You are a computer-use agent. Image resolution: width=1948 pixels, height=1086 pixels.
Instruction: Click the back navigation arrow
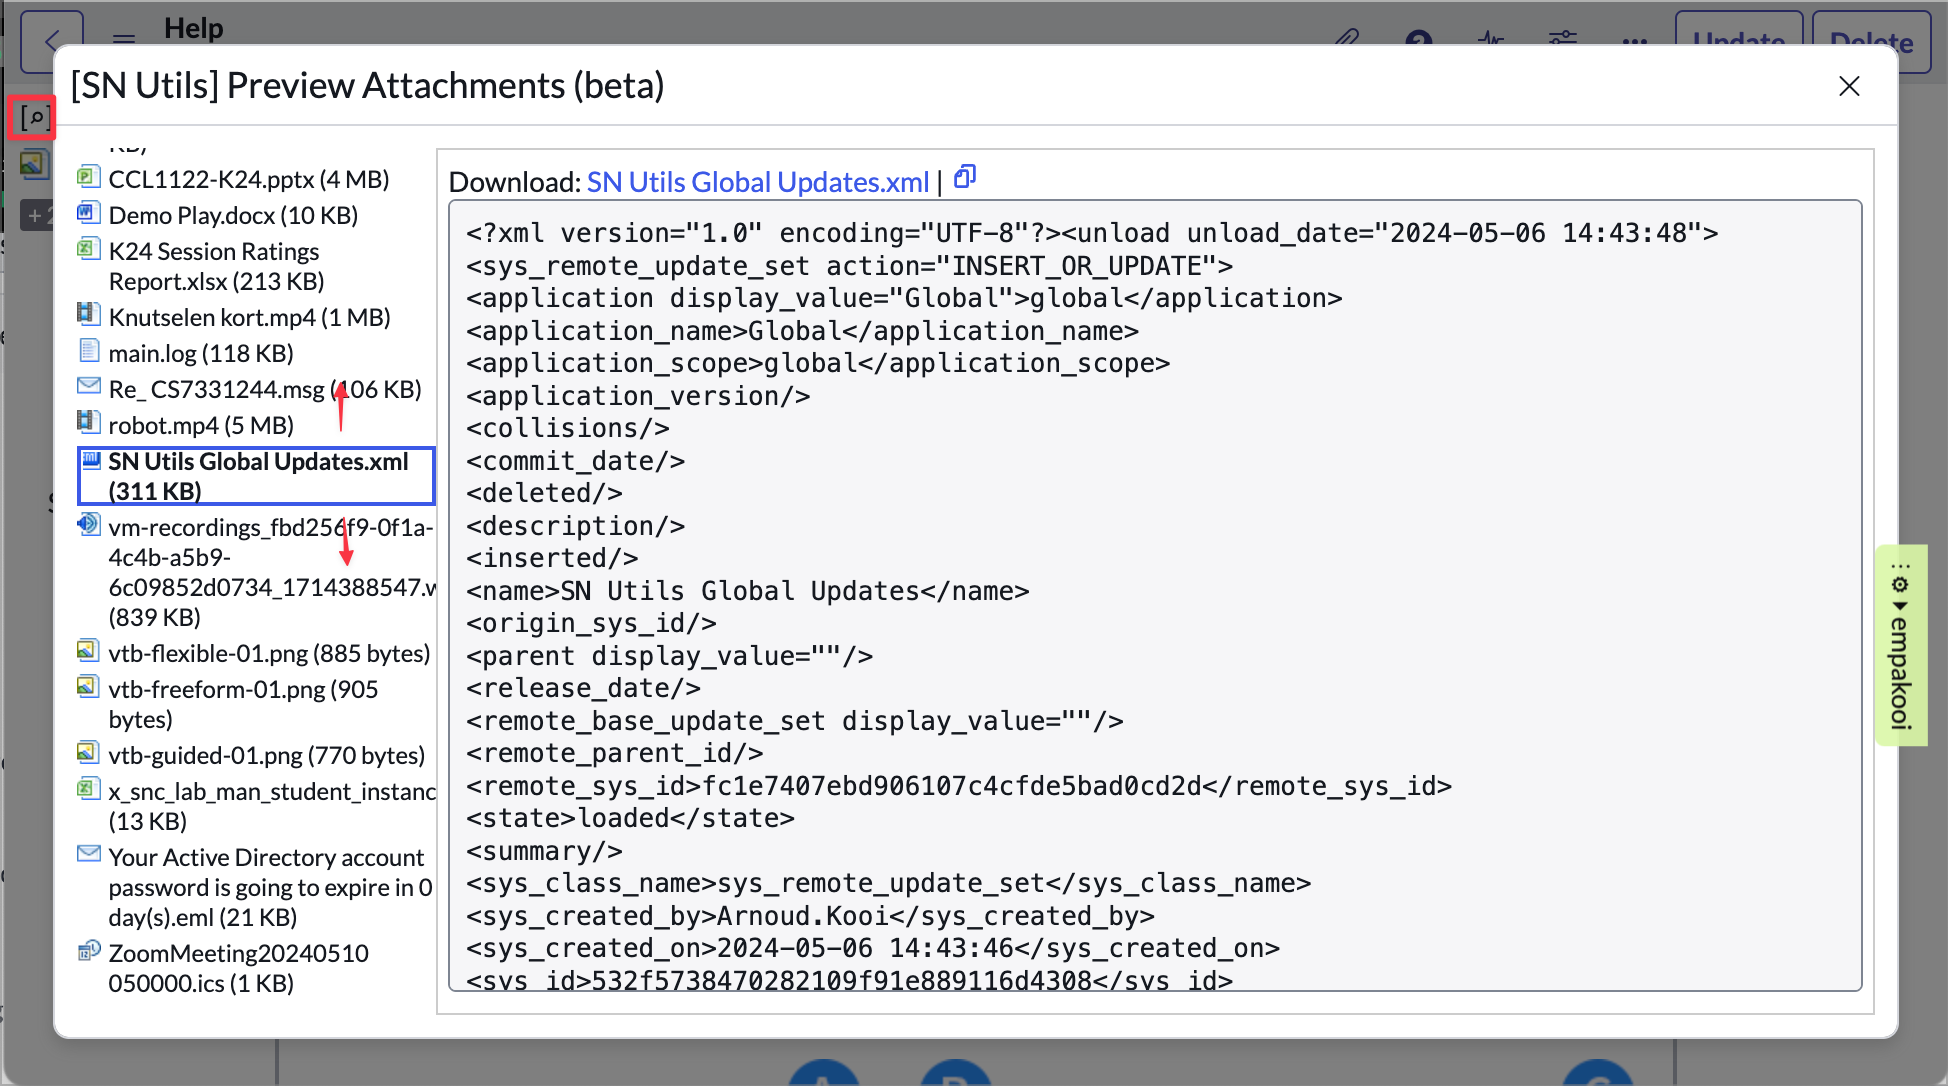pyautogui.click(x=51, y=41)
